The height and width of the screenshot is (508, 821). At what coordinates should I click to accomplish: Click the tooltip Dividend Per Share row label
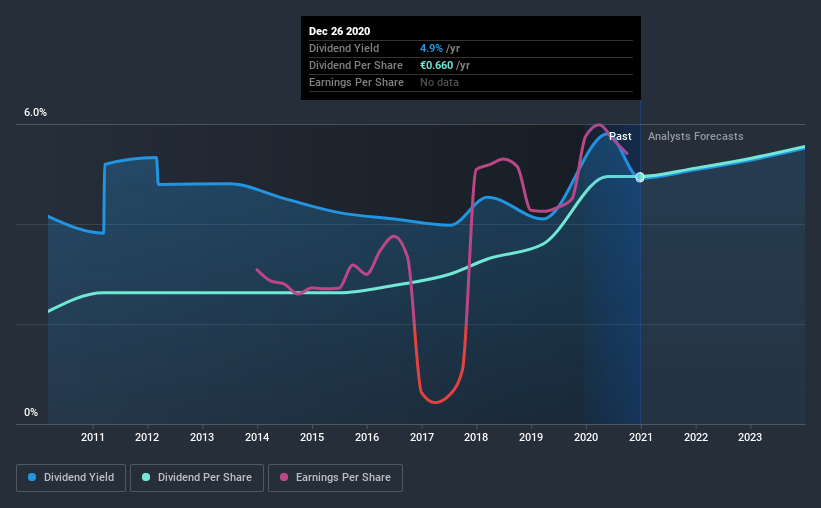click(x=356, y=65)
